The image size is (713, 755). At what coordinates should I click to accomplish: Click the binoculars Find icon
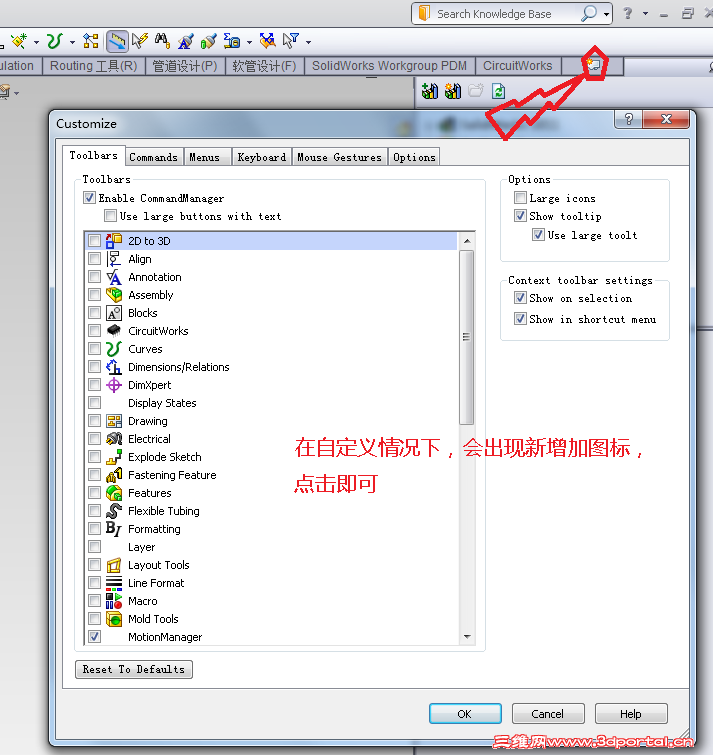tap(162, 41)
